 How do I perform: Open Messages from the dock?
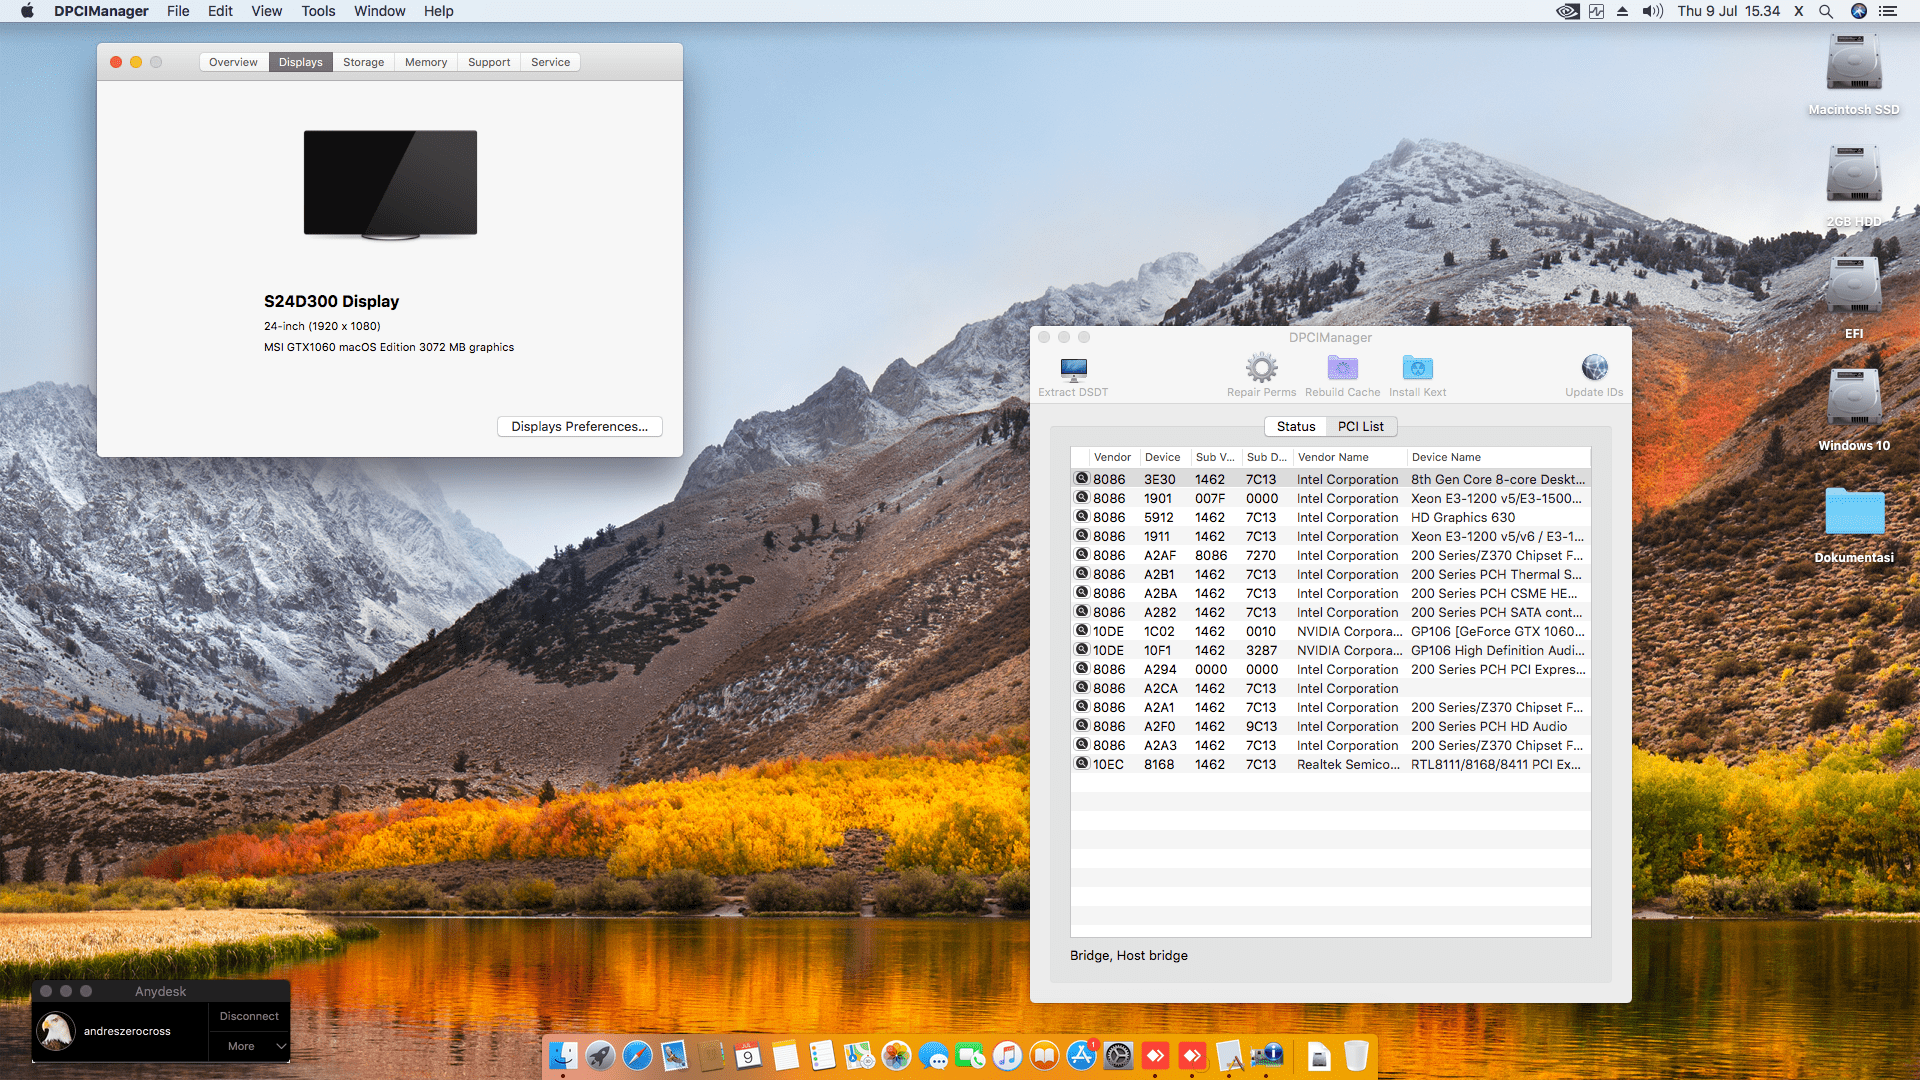(933, 1055)
